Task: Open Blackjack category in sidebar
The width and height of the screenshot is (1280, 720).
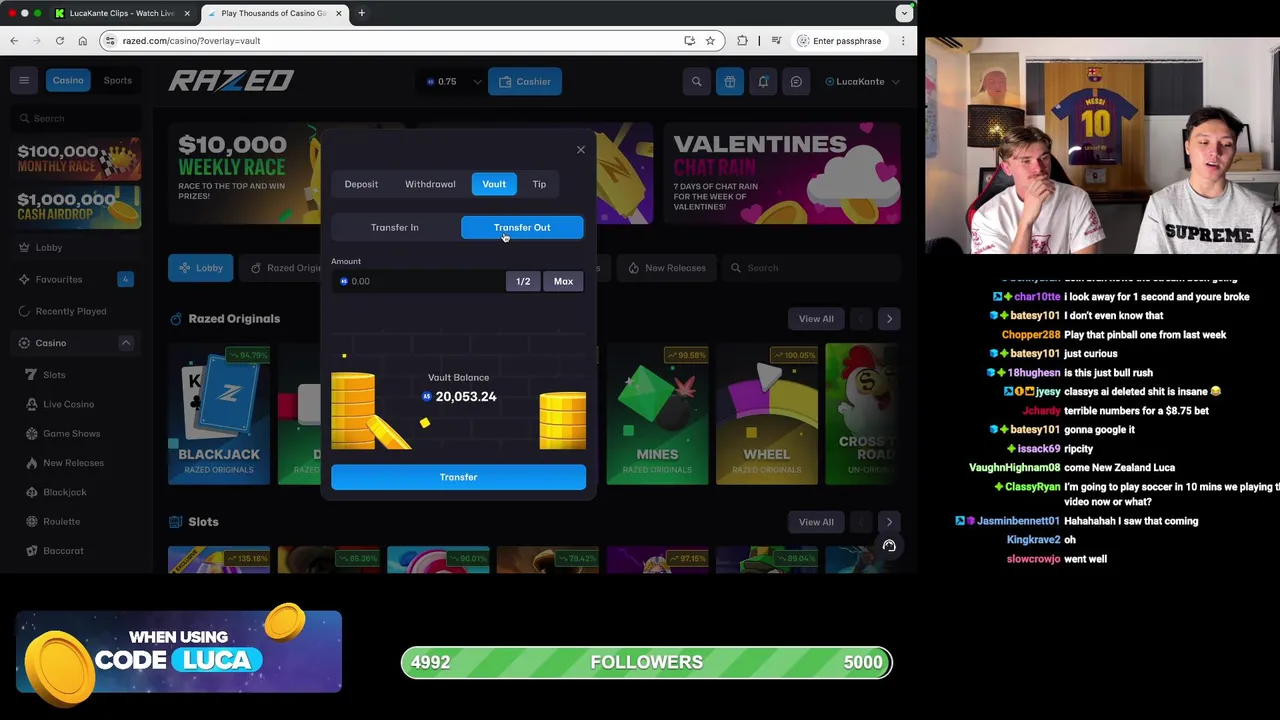Action: coord(76,492)
